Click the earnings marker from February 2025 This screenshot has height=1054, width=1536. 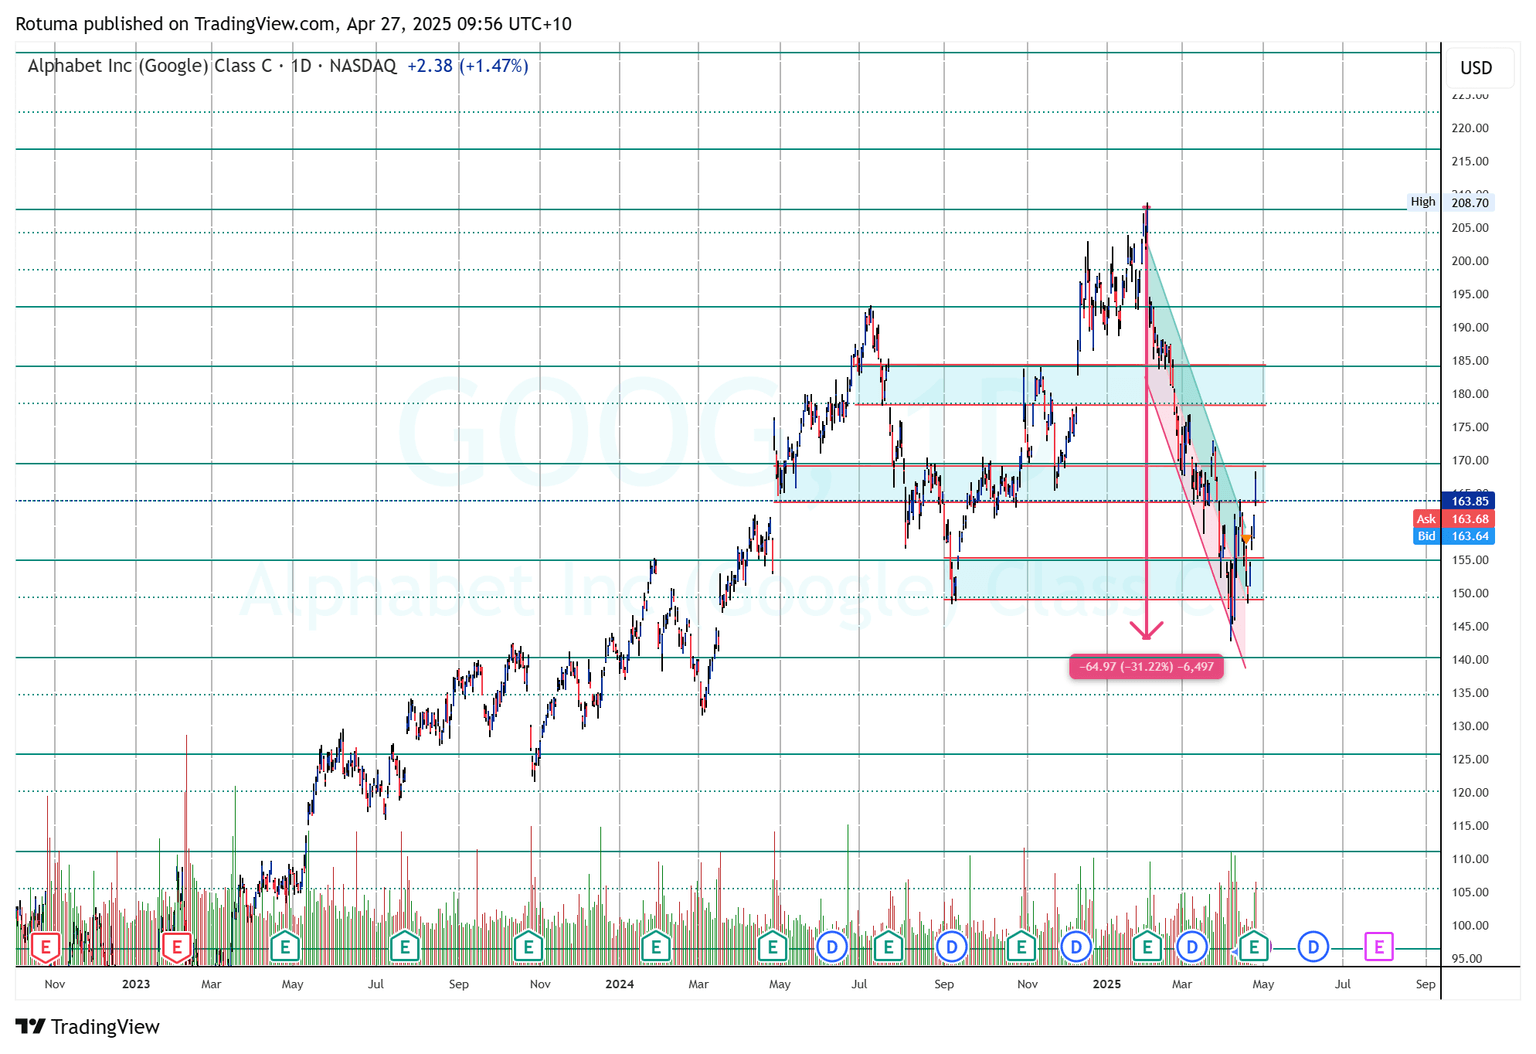click(x=1147, y=946)
